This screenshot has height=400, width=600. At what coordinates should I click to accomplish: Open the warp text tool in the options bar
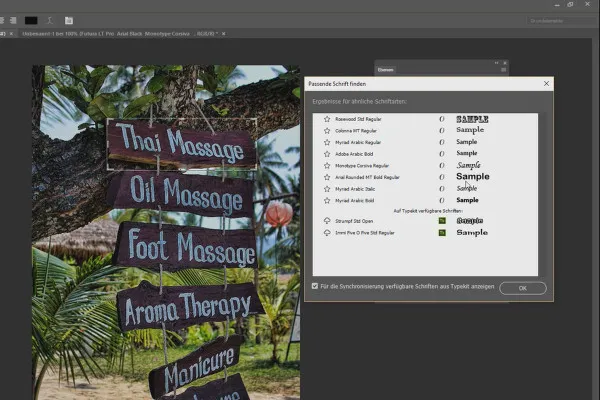(50, 21)
